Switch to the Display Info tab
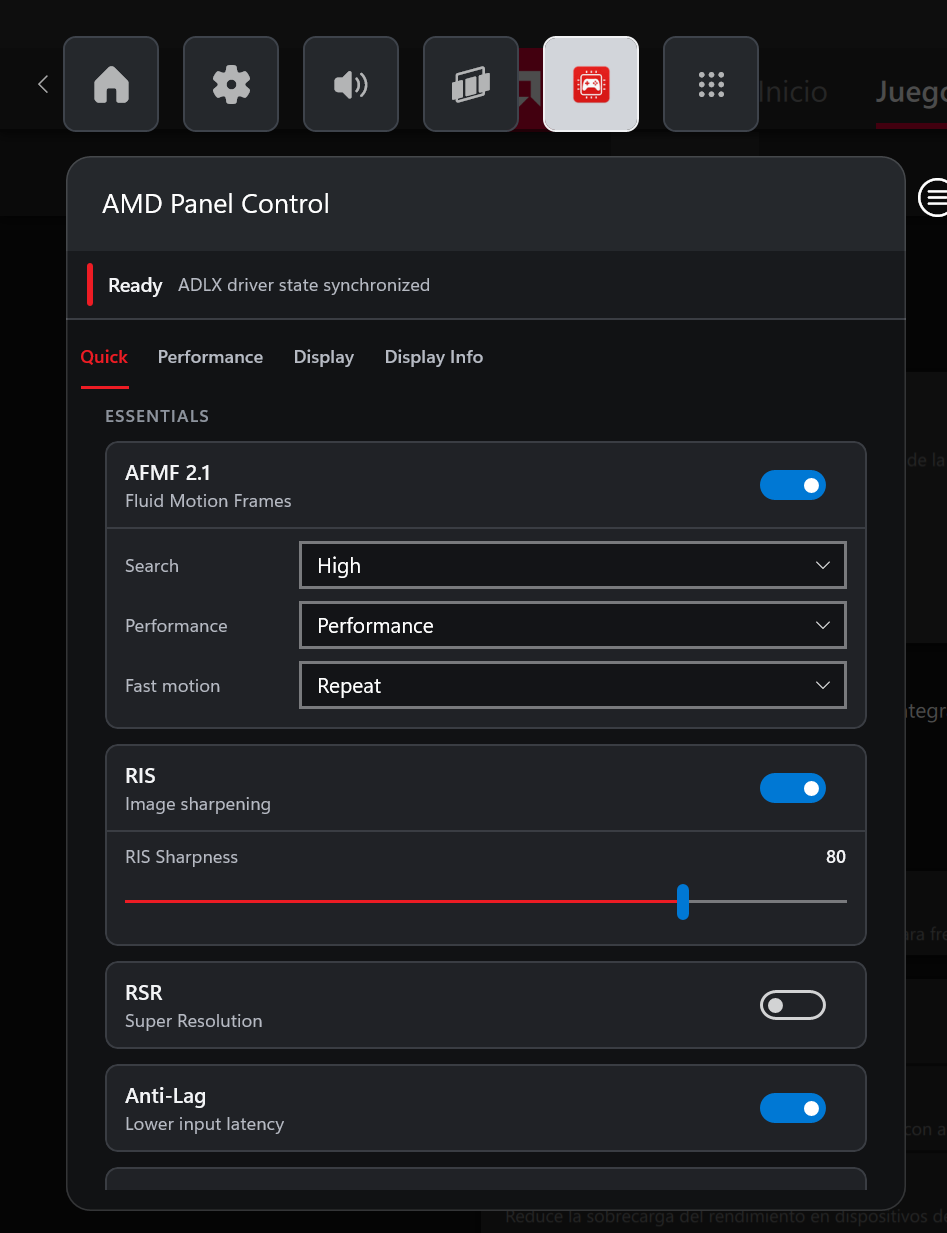This screenshot has width=947, height=1233. tap(434, 357)
